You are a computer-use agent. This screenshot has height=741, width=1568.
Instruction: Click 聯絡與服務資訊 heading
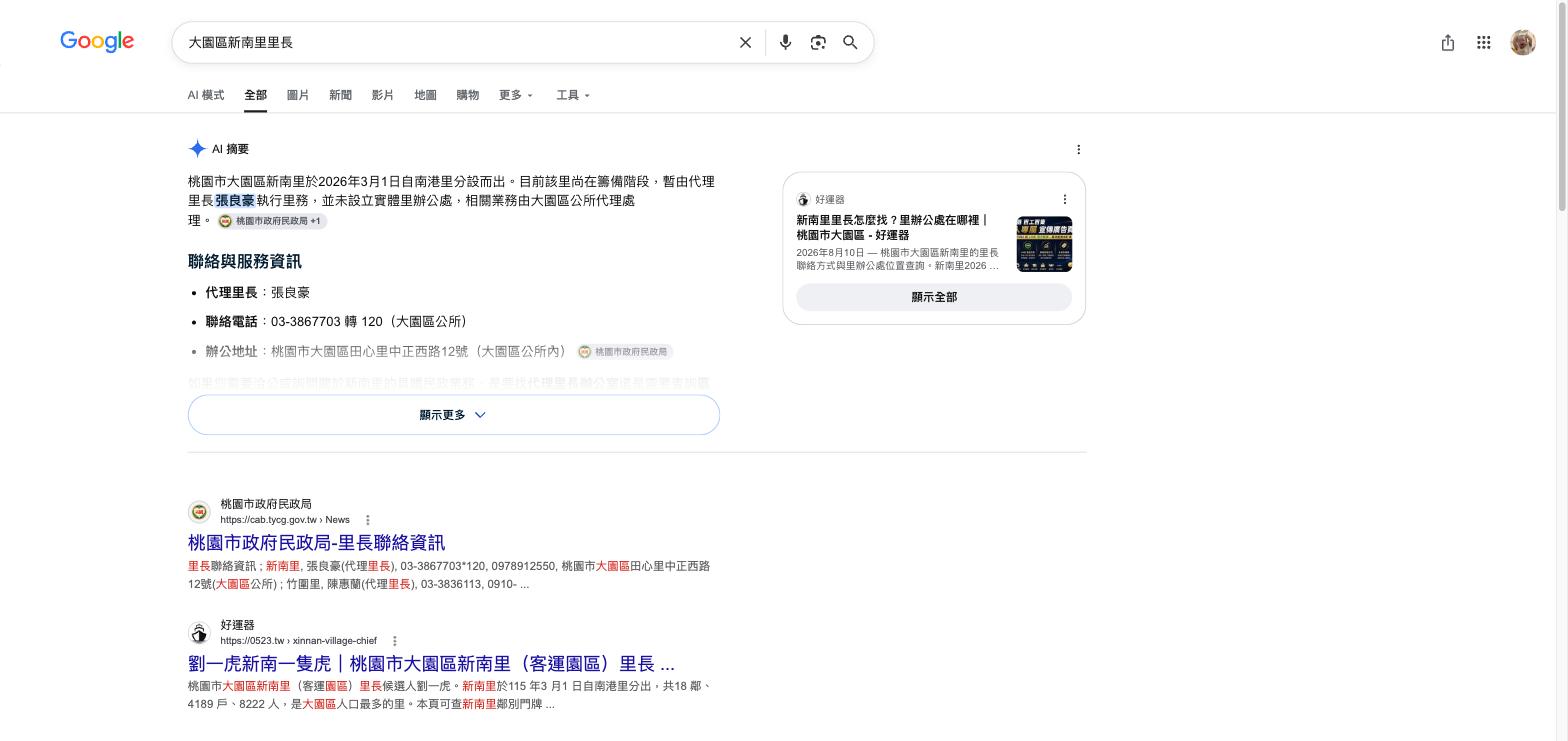coord(245,262)
